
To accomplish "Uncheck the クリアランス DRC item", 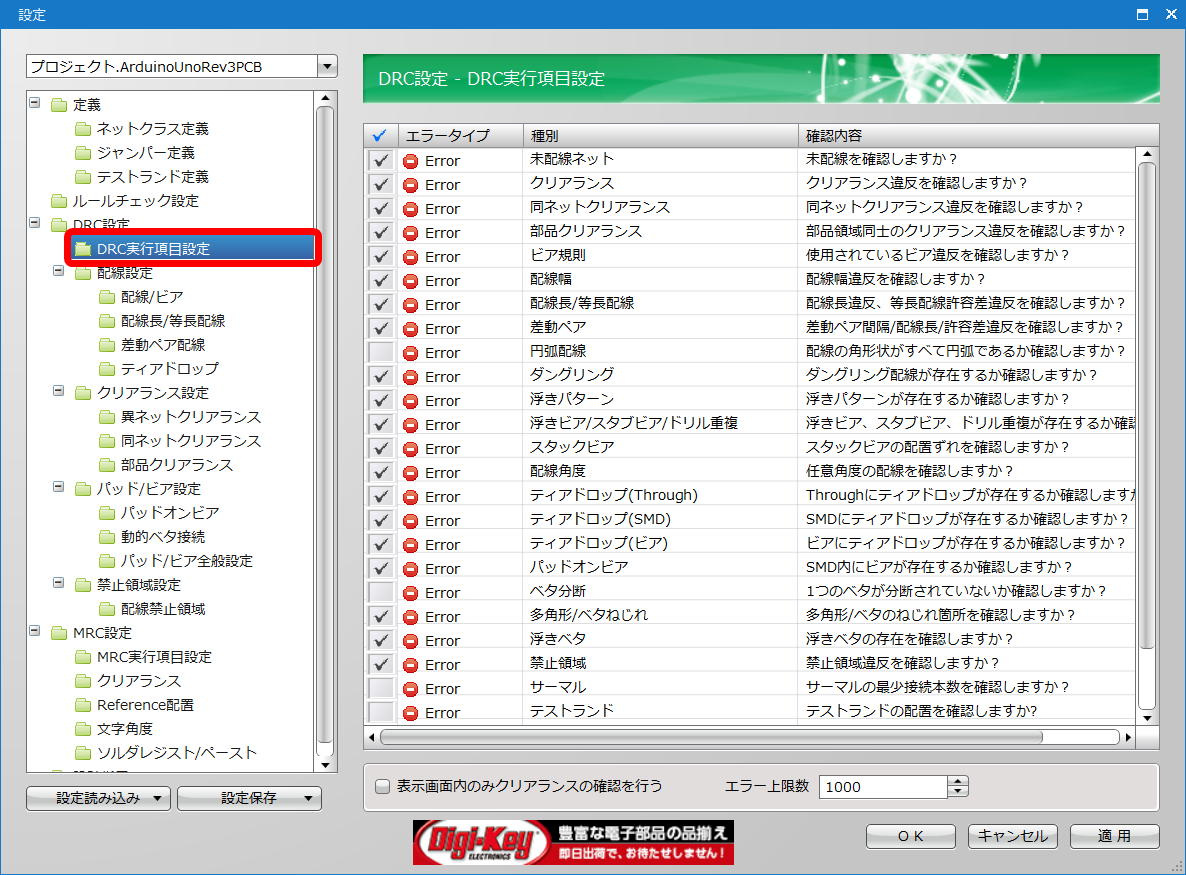I will pos(380,184).
